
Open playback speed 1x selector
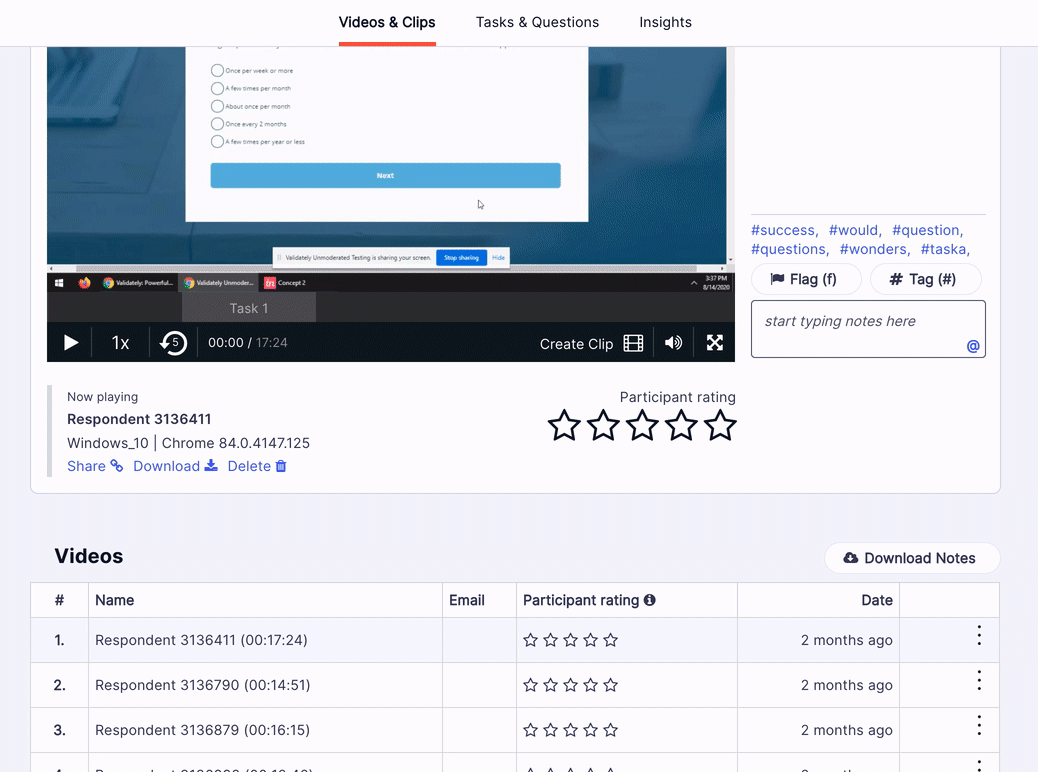[x=120, y=343]
